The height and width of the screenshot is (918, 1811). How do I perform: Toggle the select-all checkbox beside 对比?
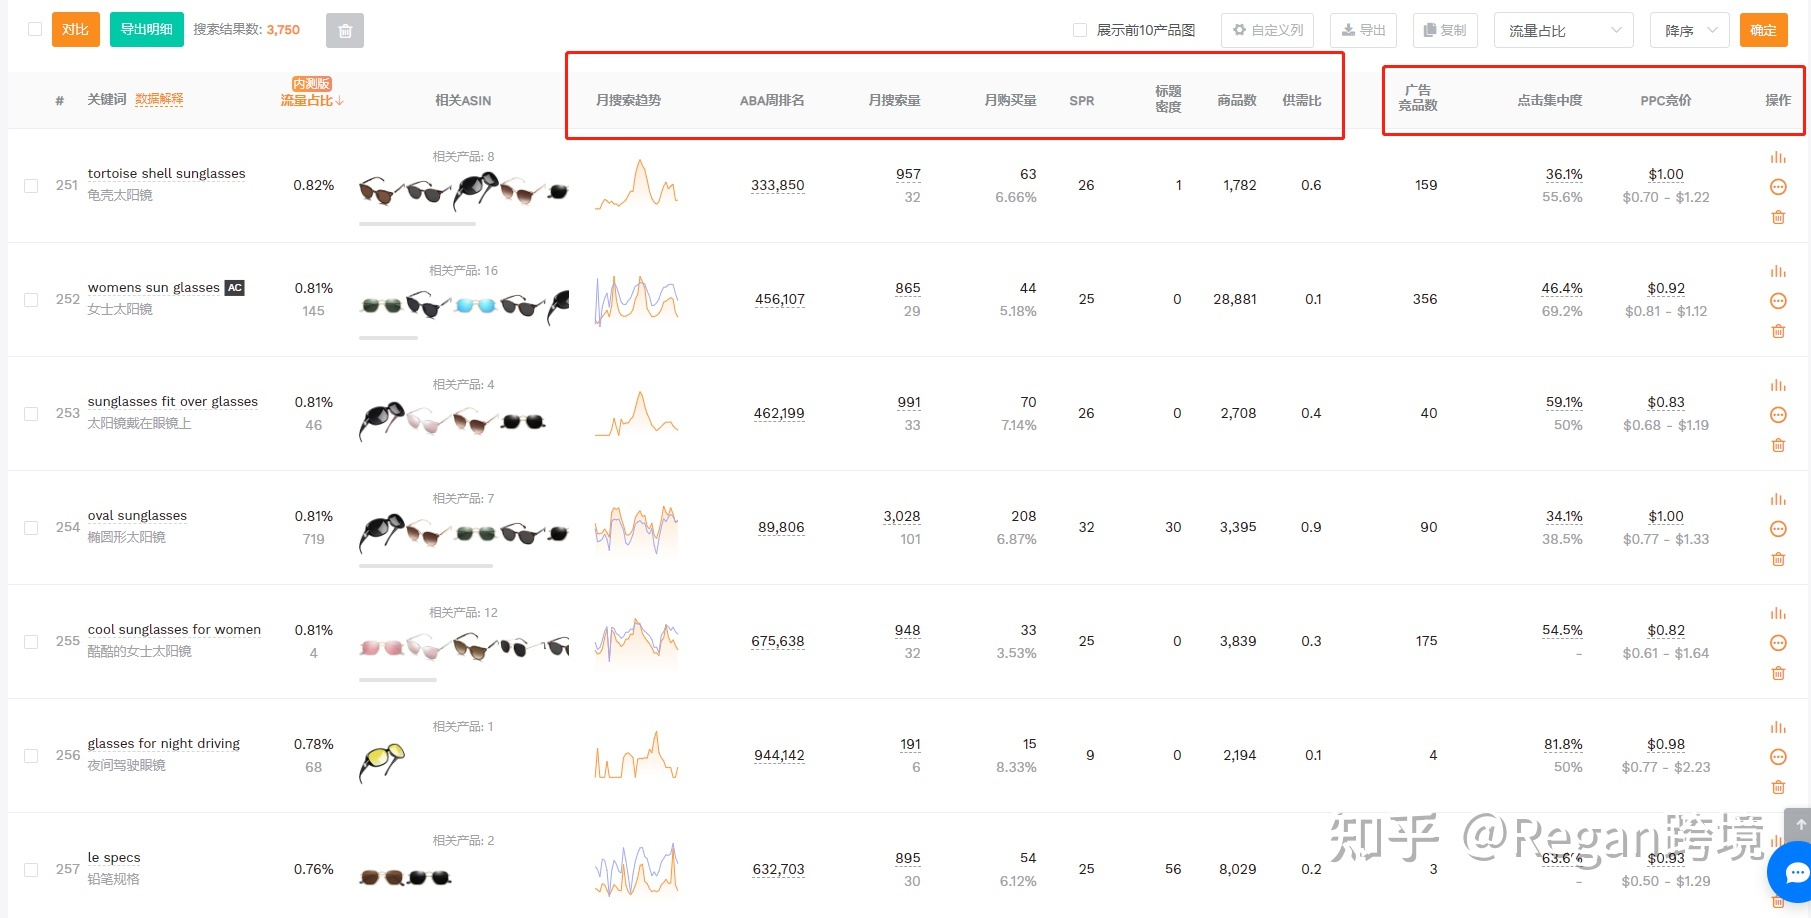pos(35,29)
